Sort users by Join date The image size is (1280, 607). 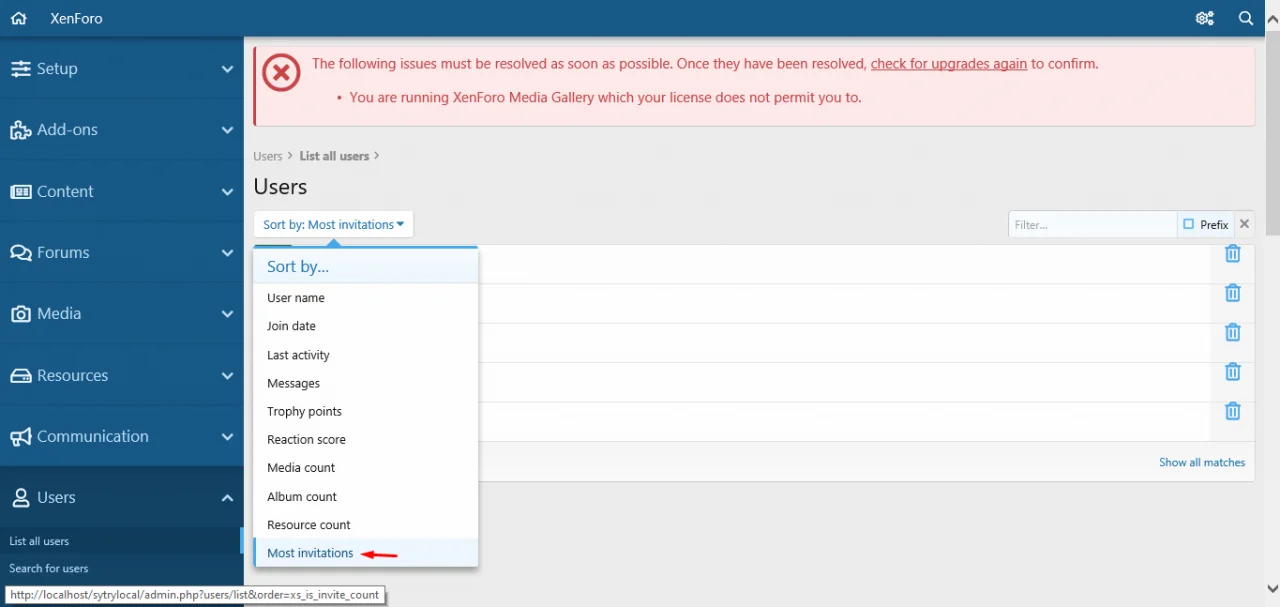click(291, 326)
